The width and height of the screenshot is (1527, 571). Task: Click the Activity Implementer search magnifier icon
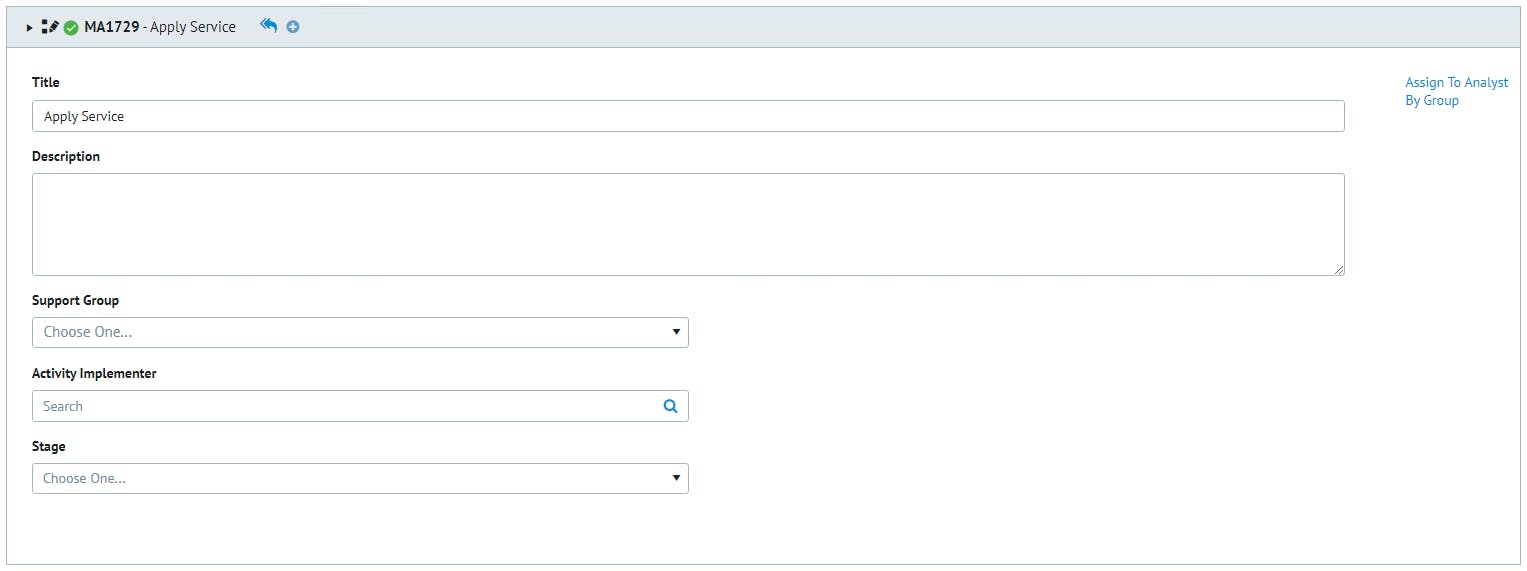(x=670, y=406)
